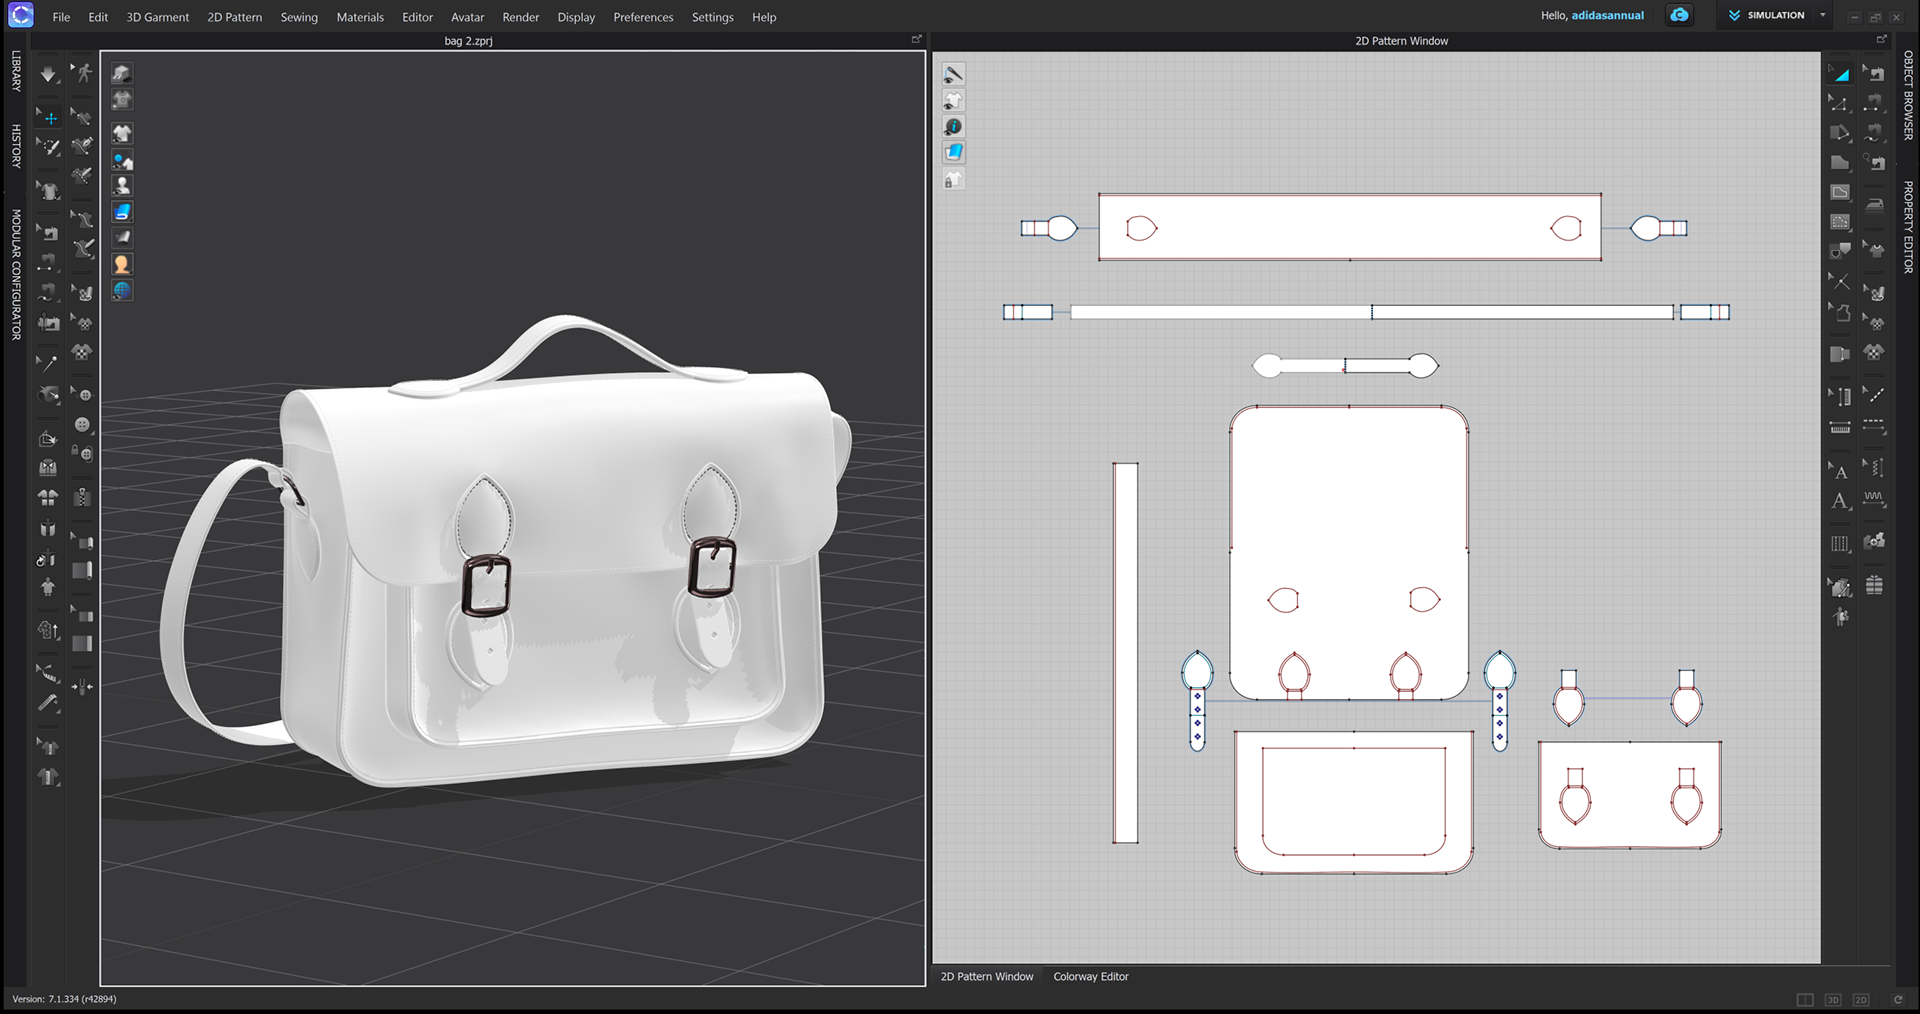Image resolution: width=1920 pixels, height=1014 pixels.
Task: Pop out the bag 2.zprj 3D window
Action: [917, 39]
